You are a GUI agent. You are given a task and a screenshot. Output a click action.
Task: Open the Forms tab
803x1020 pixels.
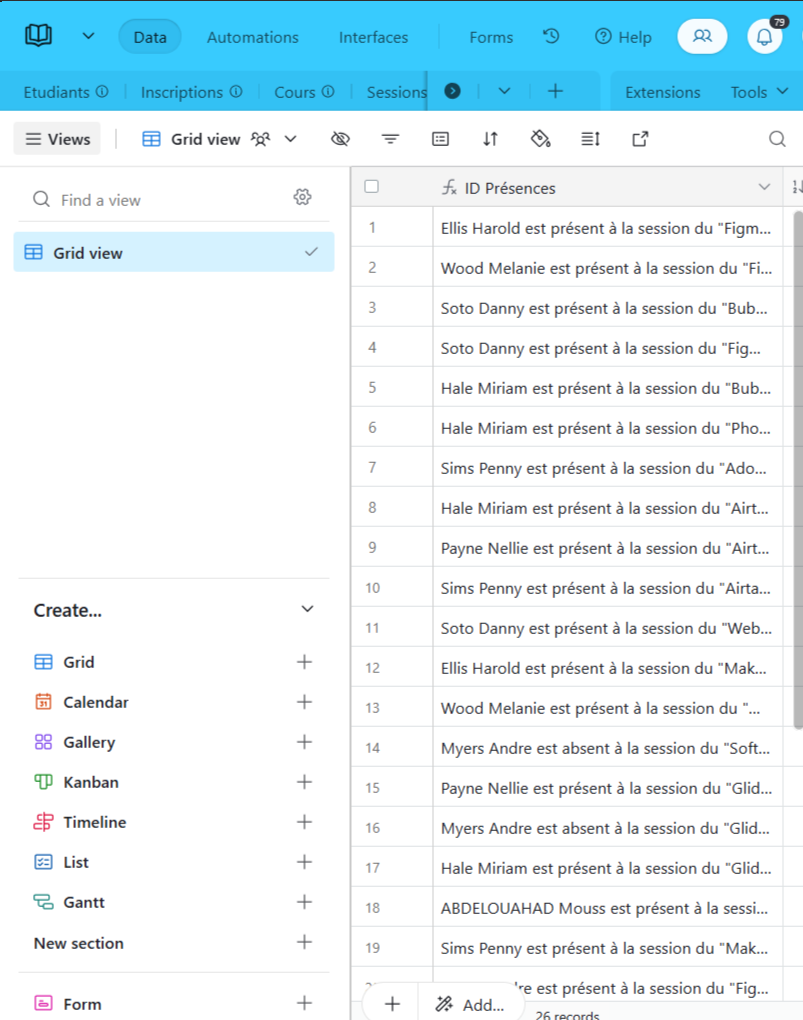pyautogui.click(x=491, y=37)
